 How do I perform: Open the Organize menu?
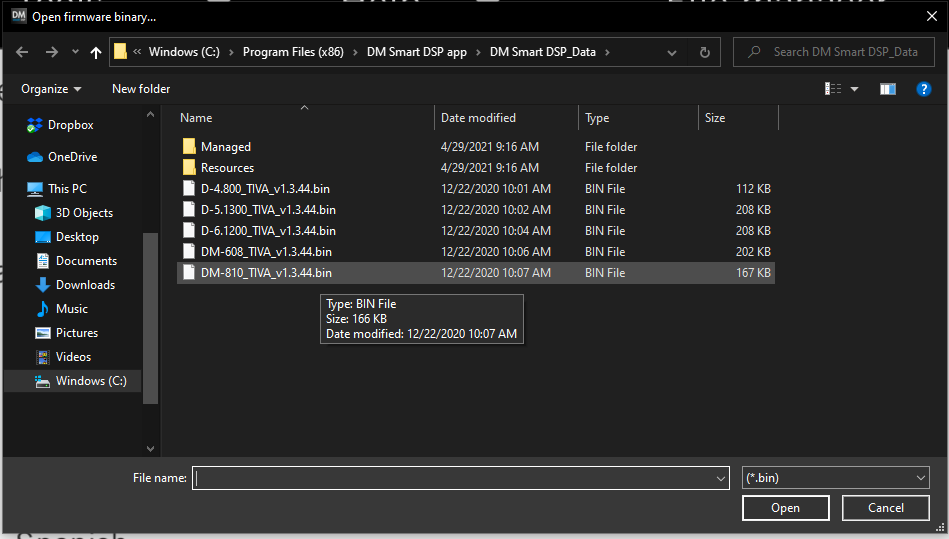51,89
